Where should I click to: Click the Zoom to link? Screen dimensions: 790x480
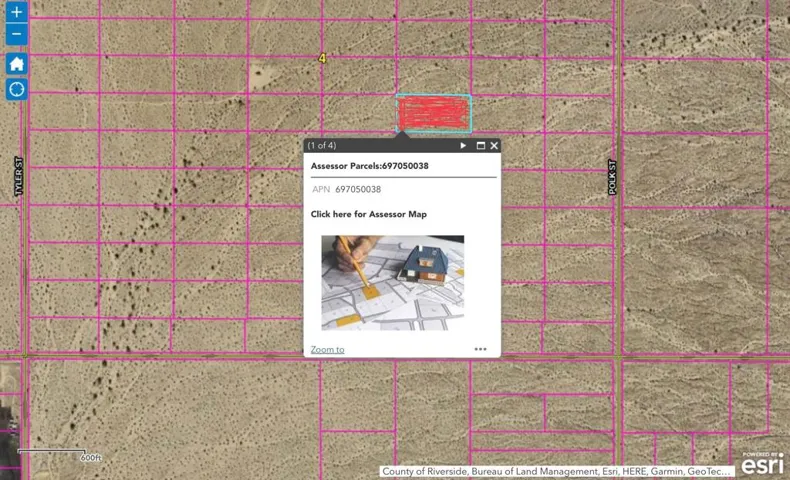[x=327, y=350]
